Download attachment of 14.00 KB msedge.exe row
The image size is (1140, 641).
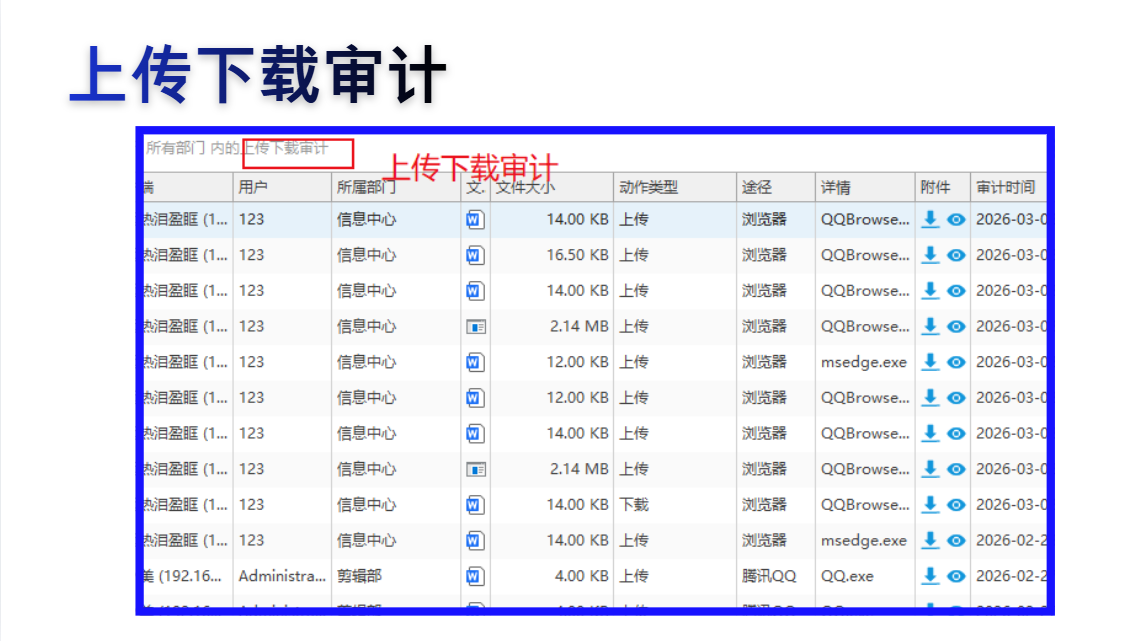pyautogui.click(x=930, y=540)
